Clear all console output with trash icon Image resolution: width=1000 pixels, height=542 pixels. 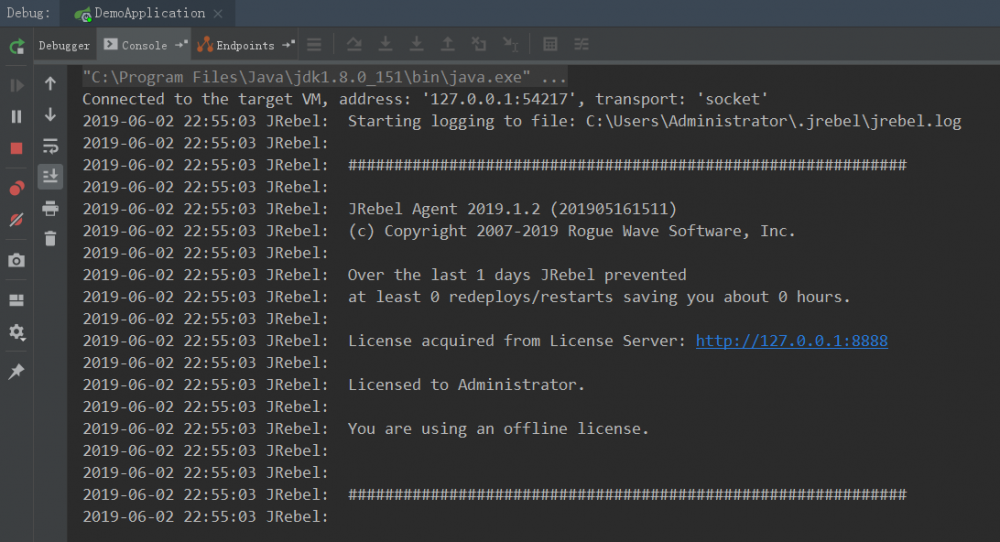point(50,238)
